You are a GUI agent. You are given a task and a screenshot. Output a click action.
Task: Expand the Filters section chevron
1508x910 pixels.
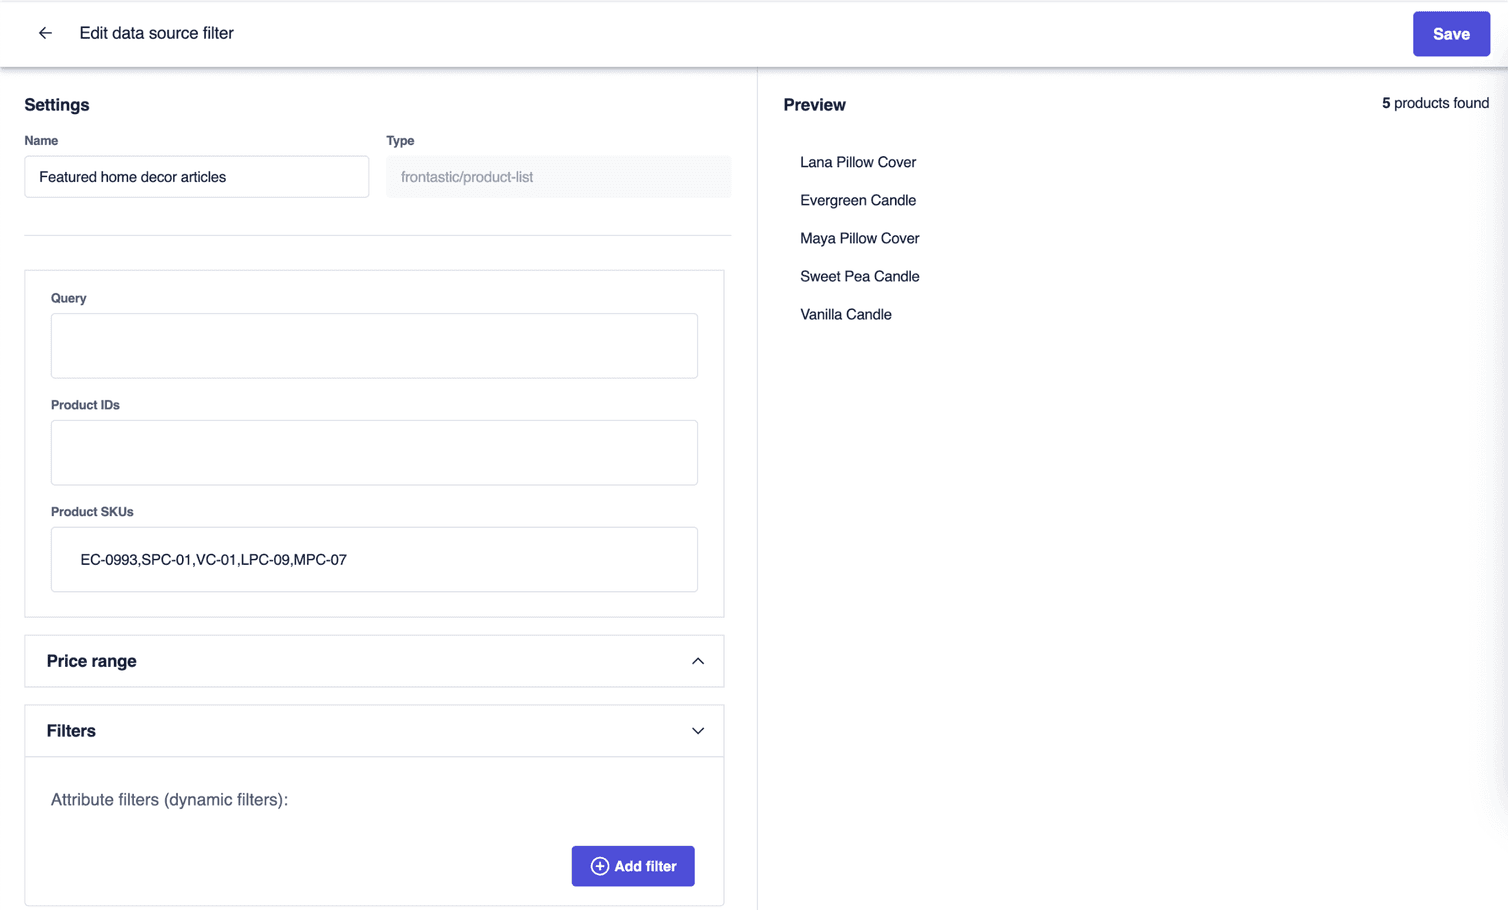pos(698,731)
